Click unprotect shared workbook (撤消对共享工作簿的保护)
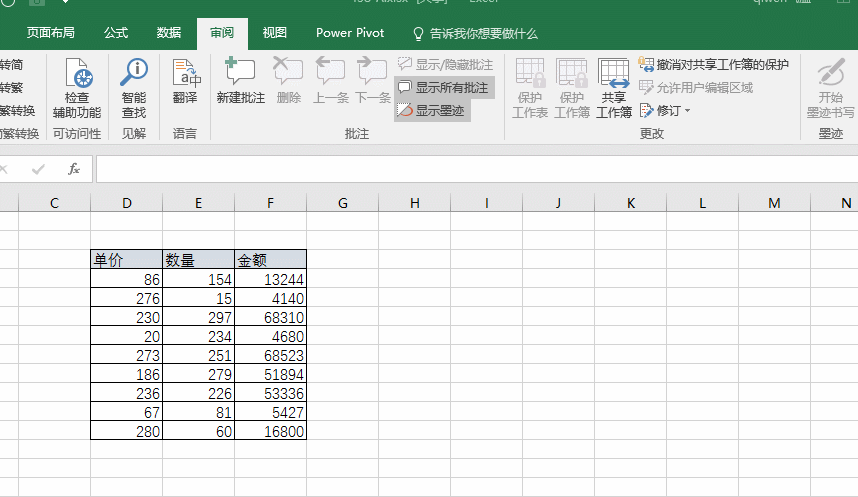The width and height of the screenshot is (858, 497). tap(714, 65)
